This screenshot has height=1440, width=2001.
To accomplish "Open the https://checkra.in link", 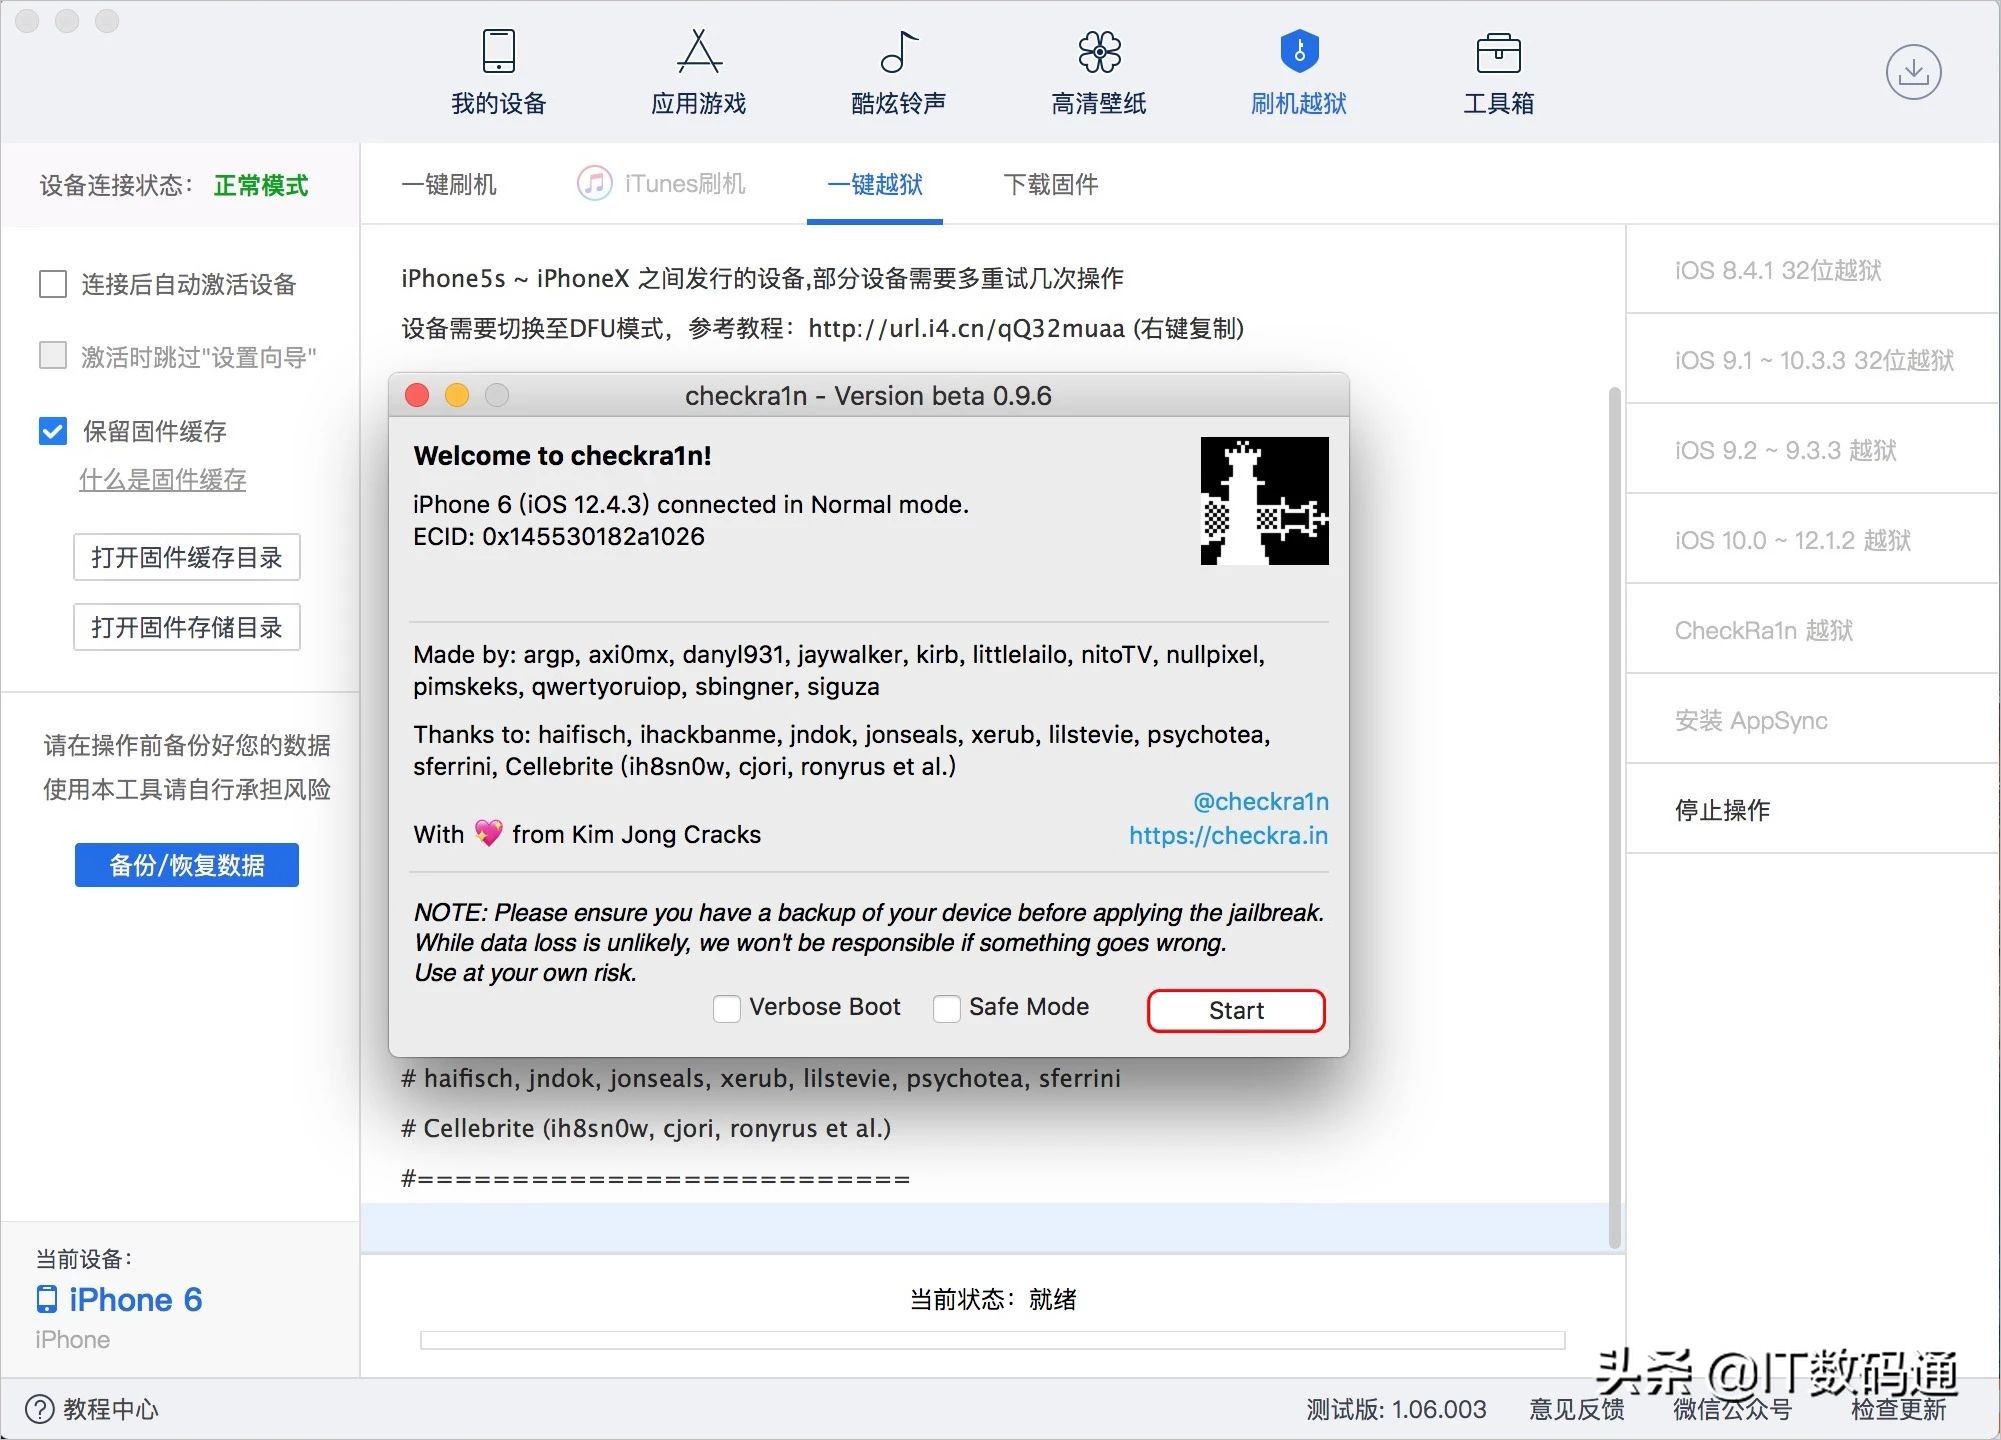I will (x=1228, y=835).
